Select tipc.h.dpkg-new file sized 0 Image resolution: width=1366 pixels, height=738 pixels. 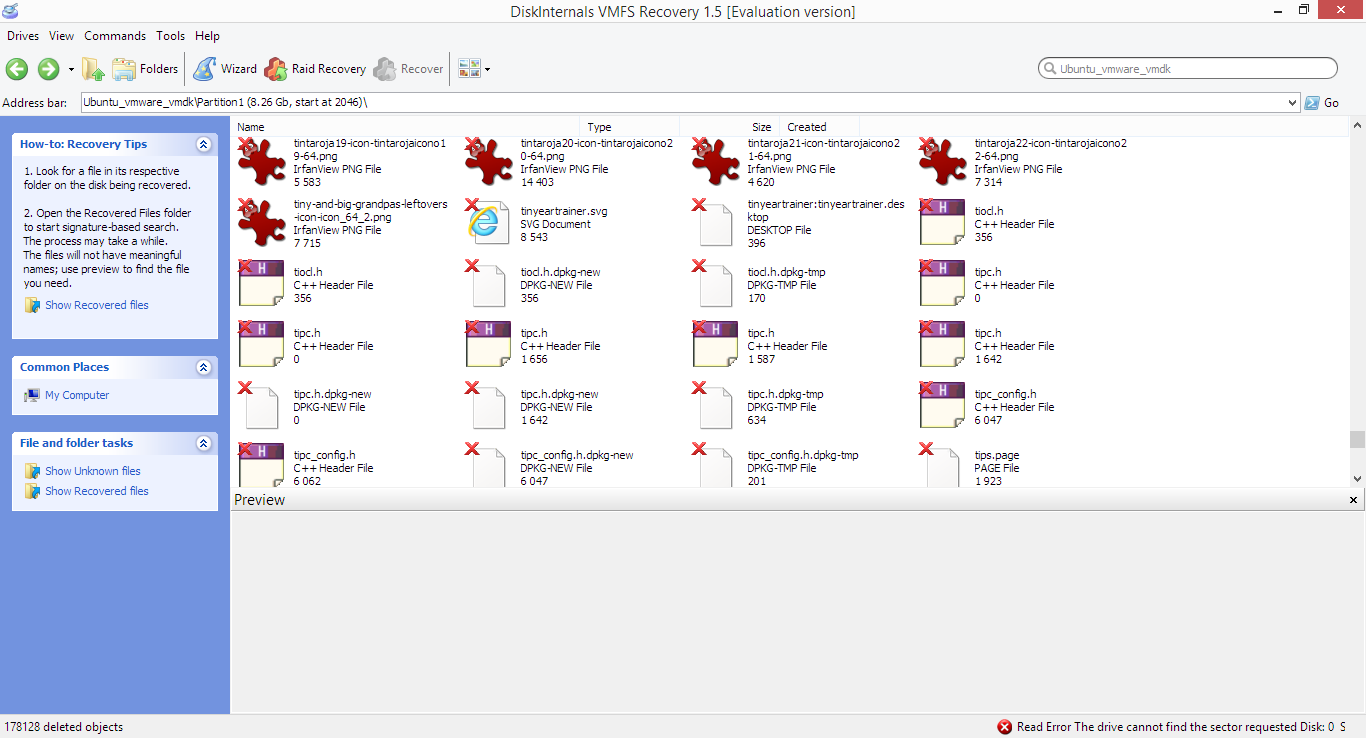(261, 405)
